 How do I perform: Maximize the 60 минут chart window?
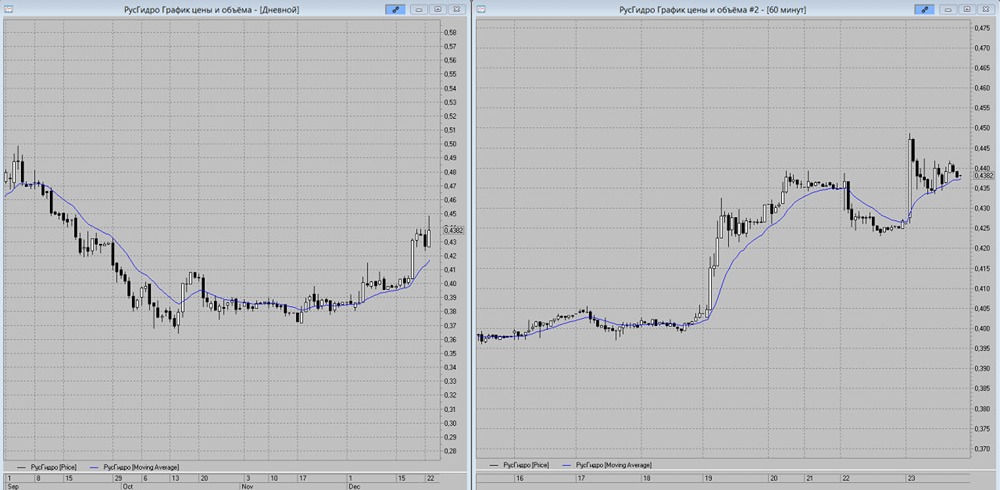(967, 10)
